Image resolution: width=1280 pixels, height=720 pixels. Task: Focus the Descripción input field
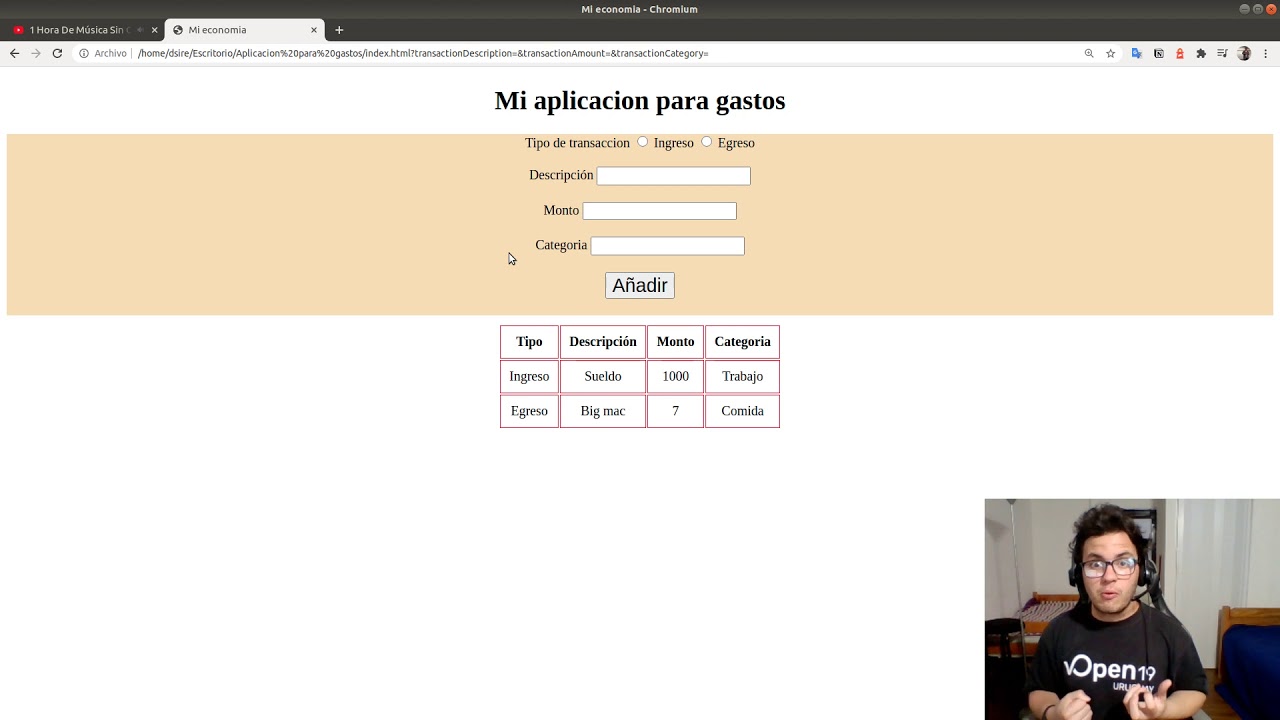coord(673,176)
